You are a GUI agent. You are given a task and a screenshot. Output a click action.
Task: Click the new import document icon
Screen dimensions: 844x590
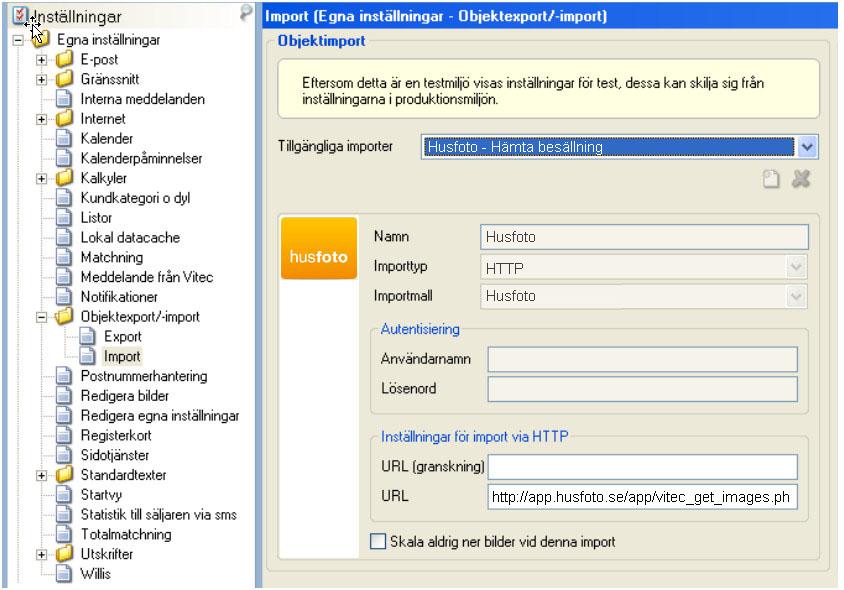point(771,179)
